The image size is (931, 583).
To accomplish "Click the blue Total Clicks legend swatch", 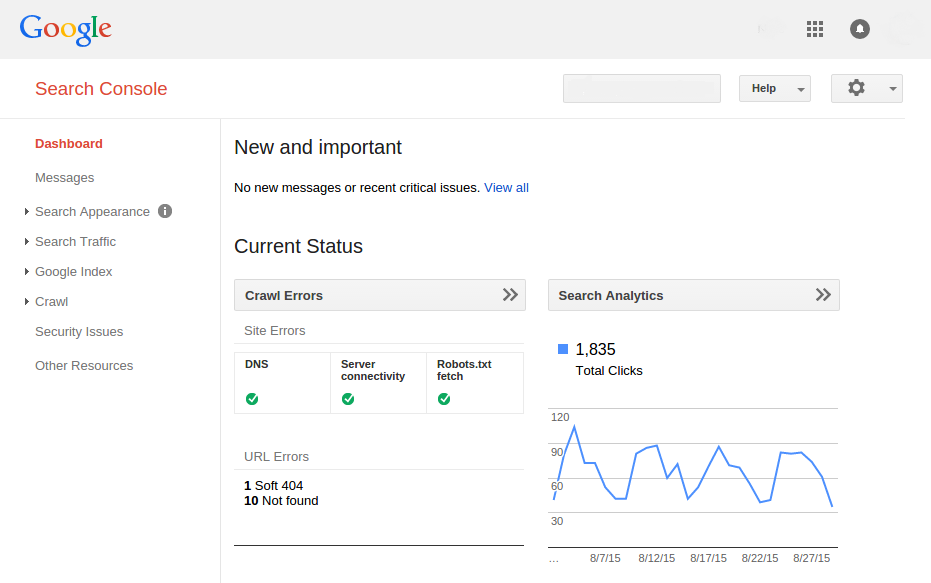I will [x=563, y=349].
